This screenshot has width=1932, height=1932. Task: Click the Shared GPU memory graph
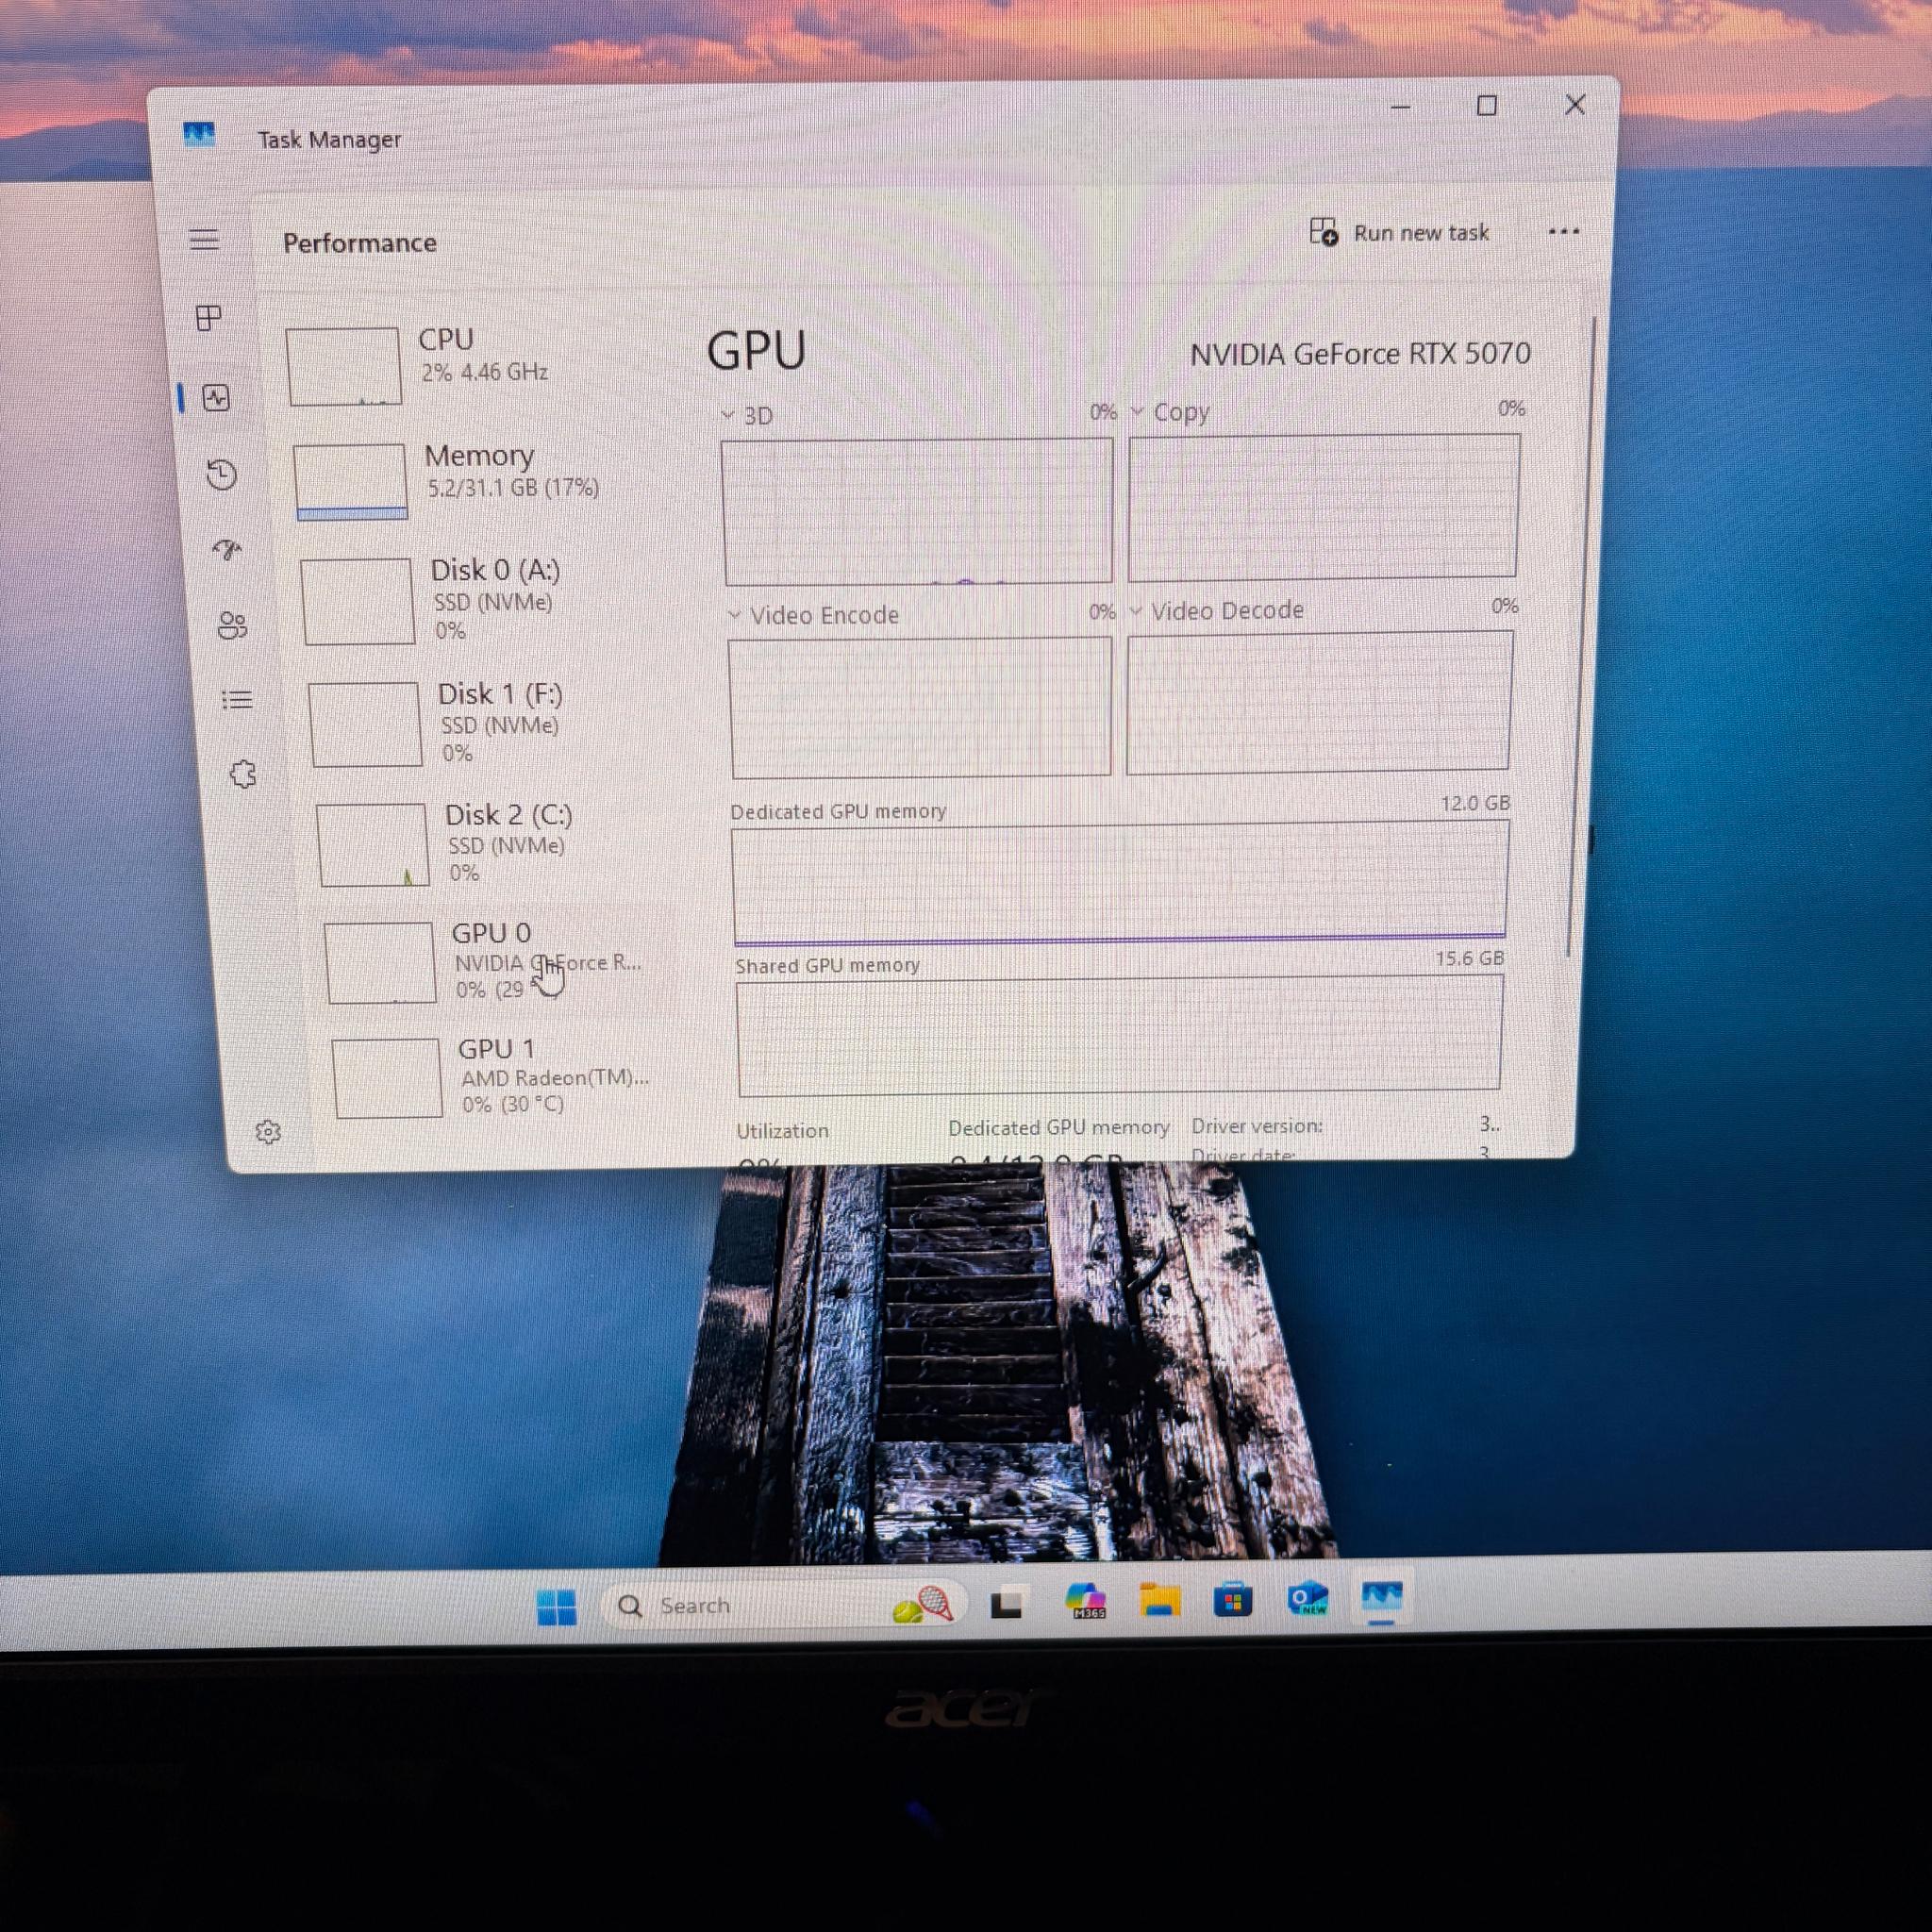(1120, 1035)
